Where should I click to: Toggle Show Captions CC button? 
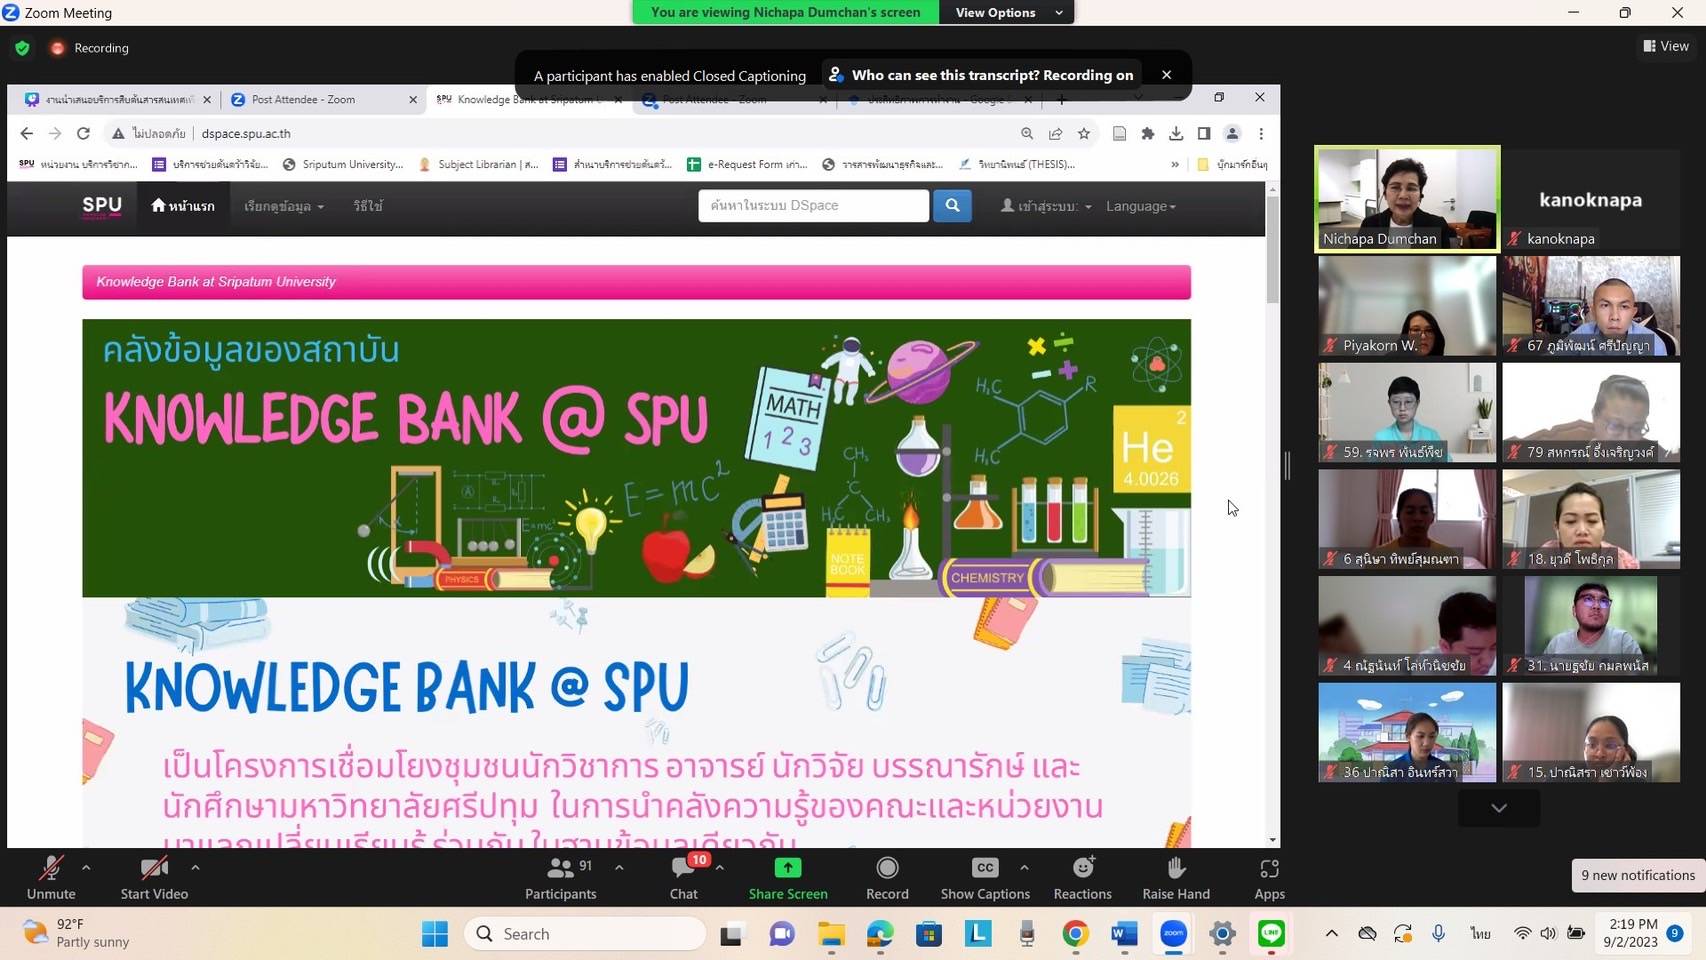[985, 868]
